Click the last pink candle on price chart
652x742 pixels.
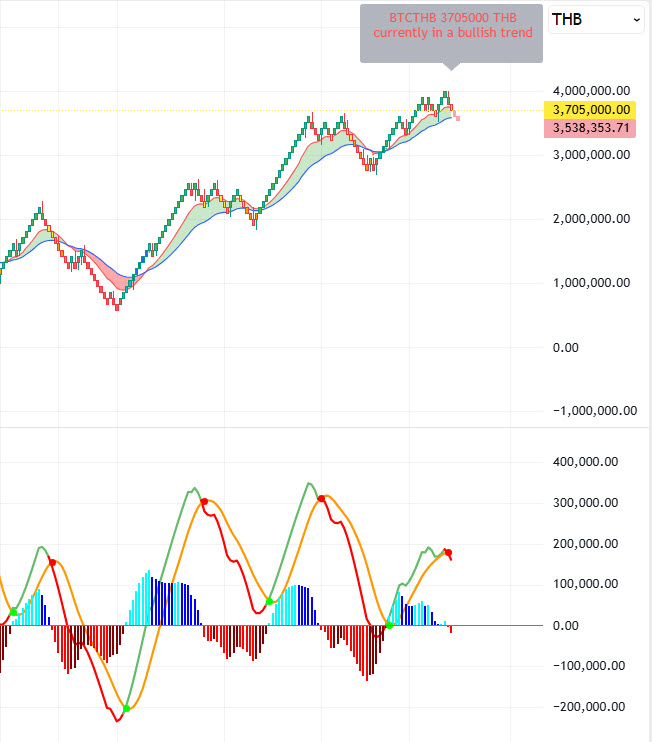tap(458, 119)
